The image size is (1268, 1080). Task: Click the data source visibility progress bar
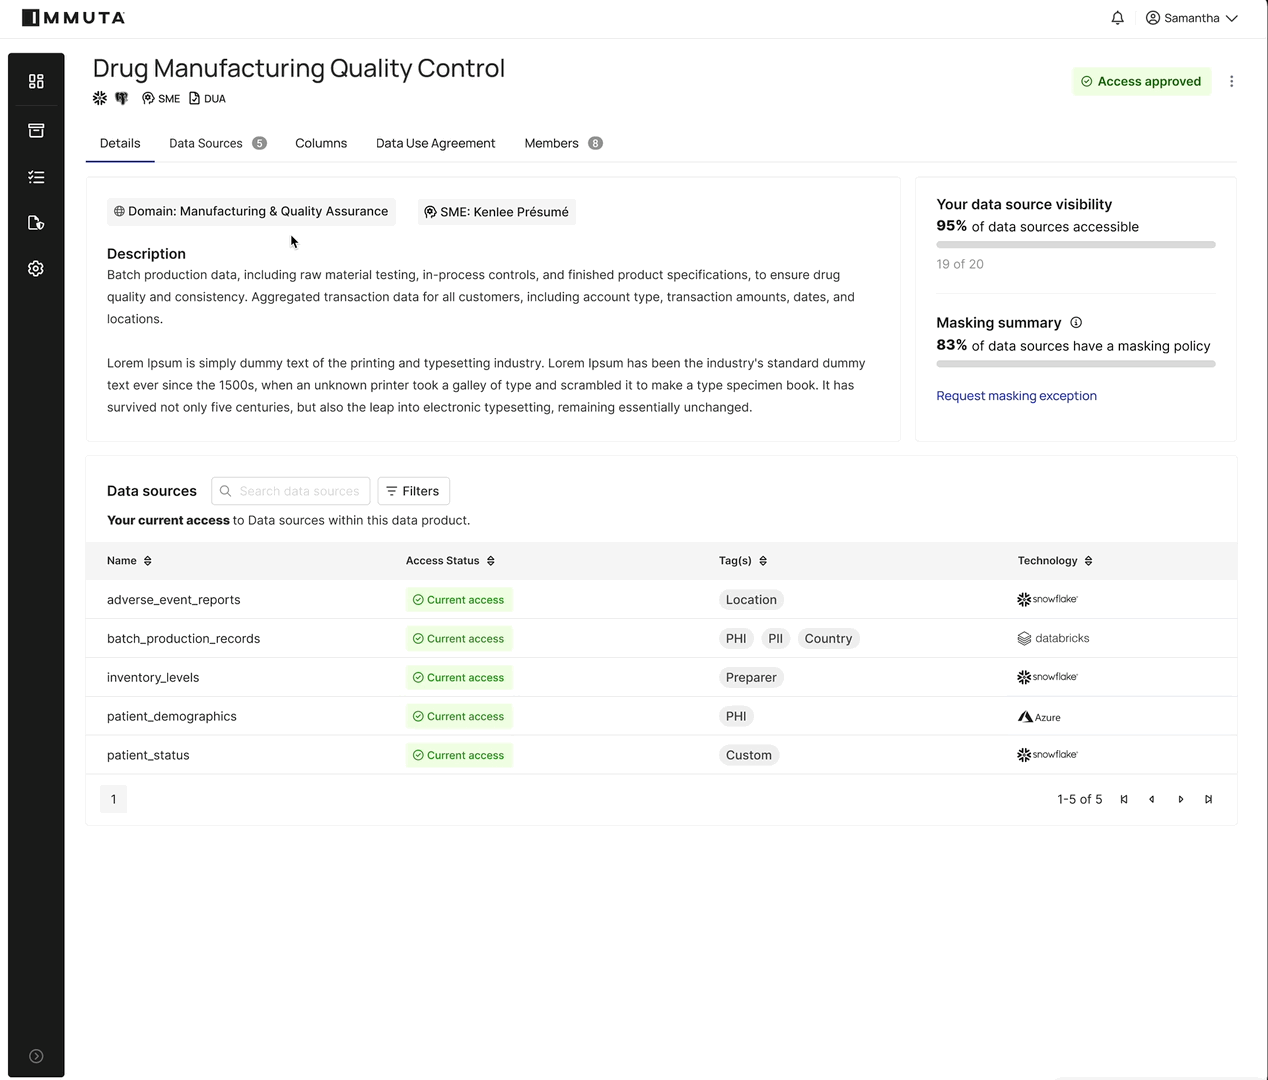[x=1075, y=245]
